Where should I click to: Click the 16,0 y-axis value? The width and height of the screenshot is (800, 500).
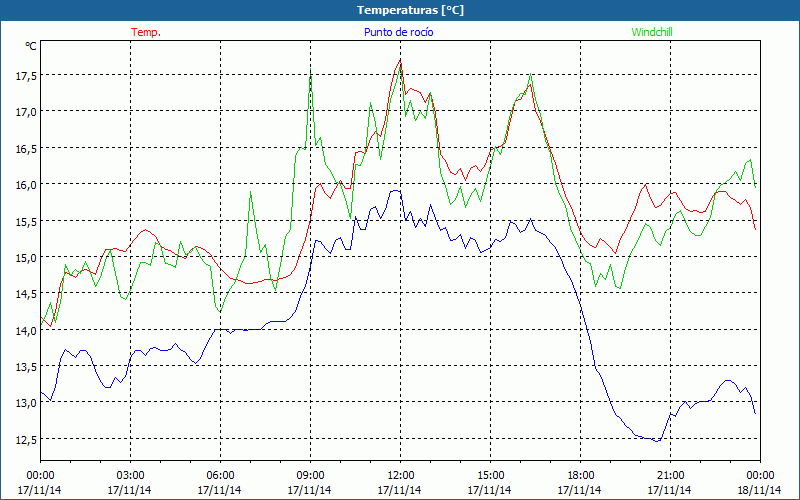point(26,185)
